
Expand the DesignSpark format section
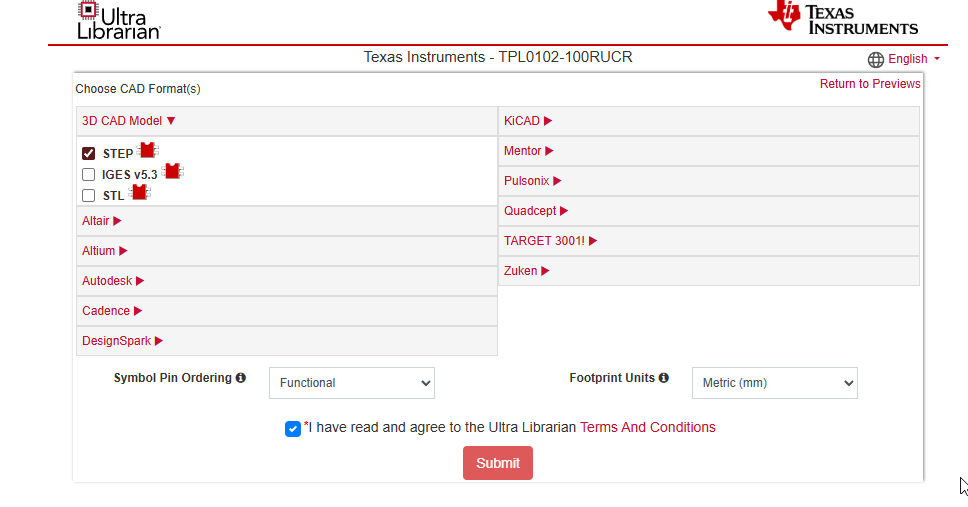(287, 341)
